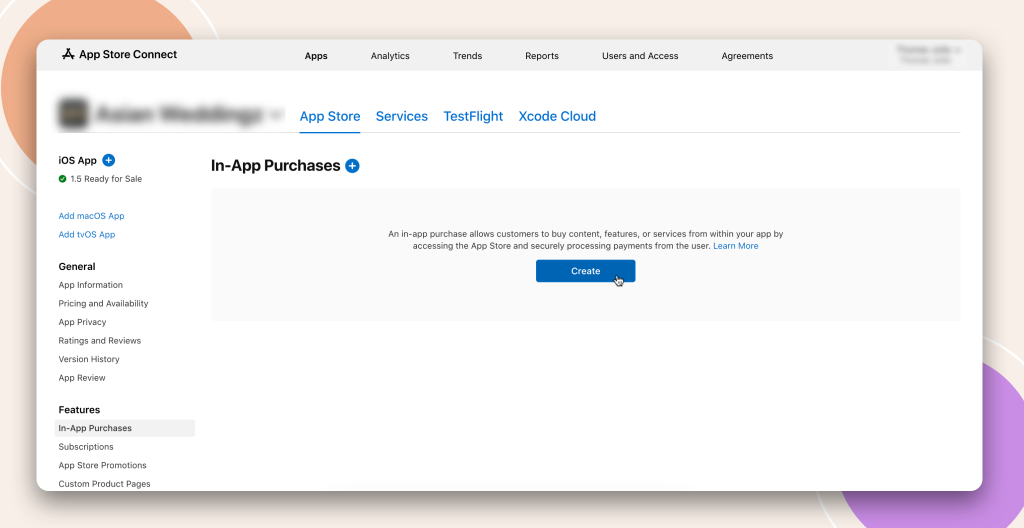Click Add tvOS App link
The width and height of the screenshot is (1024, 528).
[87, 235]
